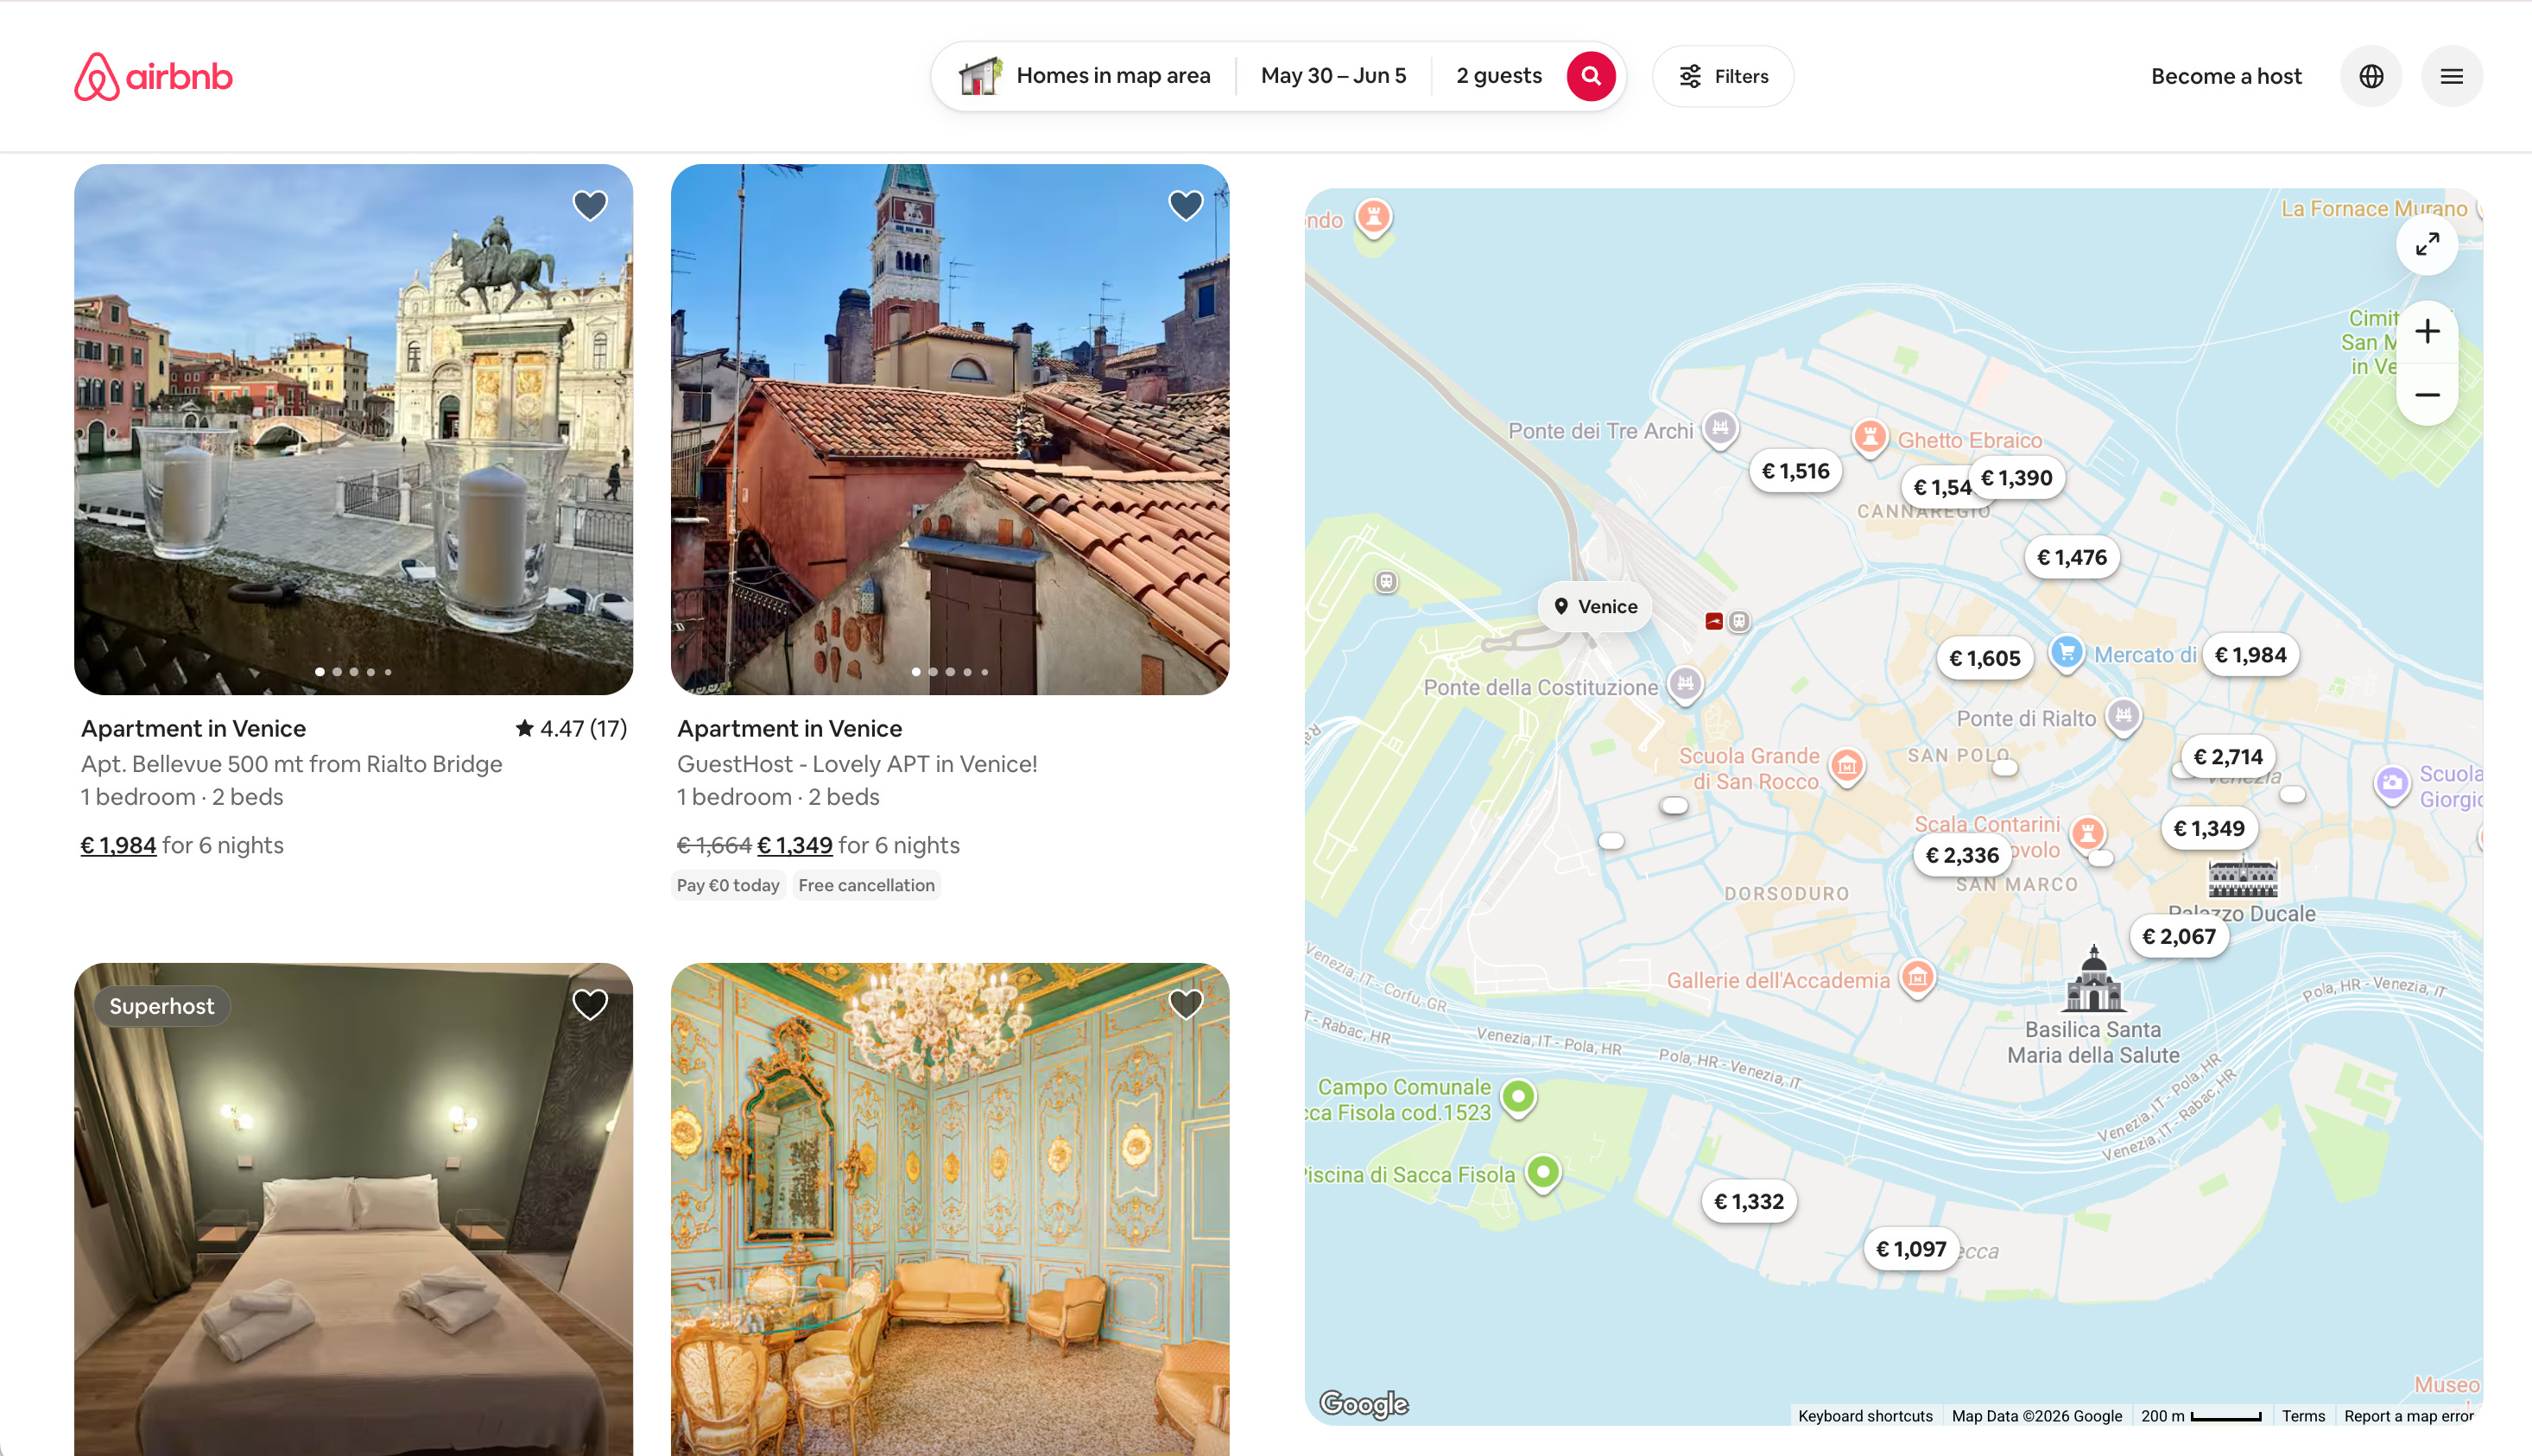Open the hamburger main menu
Image resolution: width=2532 pixels, height=1456 pixels.
tap(2451, 76)
